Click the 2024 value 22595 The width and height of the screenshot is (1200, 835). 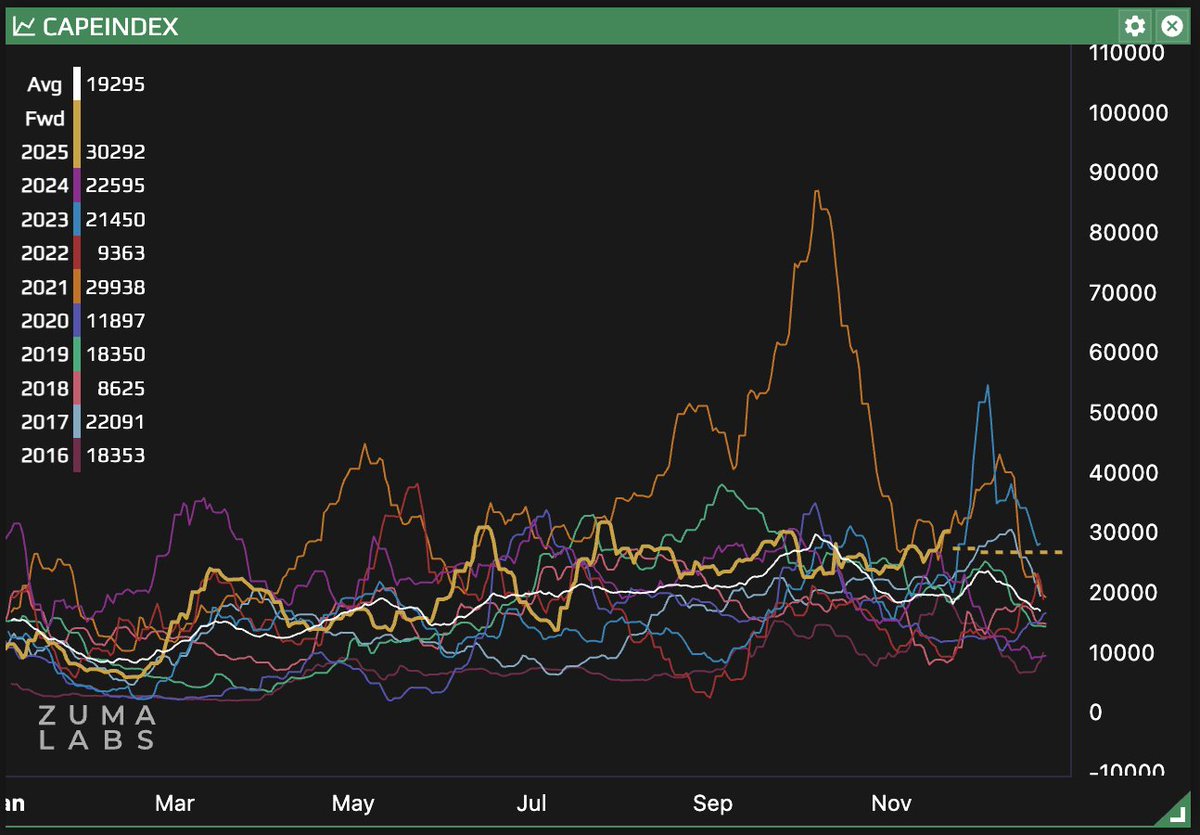(x=116, y=186)
